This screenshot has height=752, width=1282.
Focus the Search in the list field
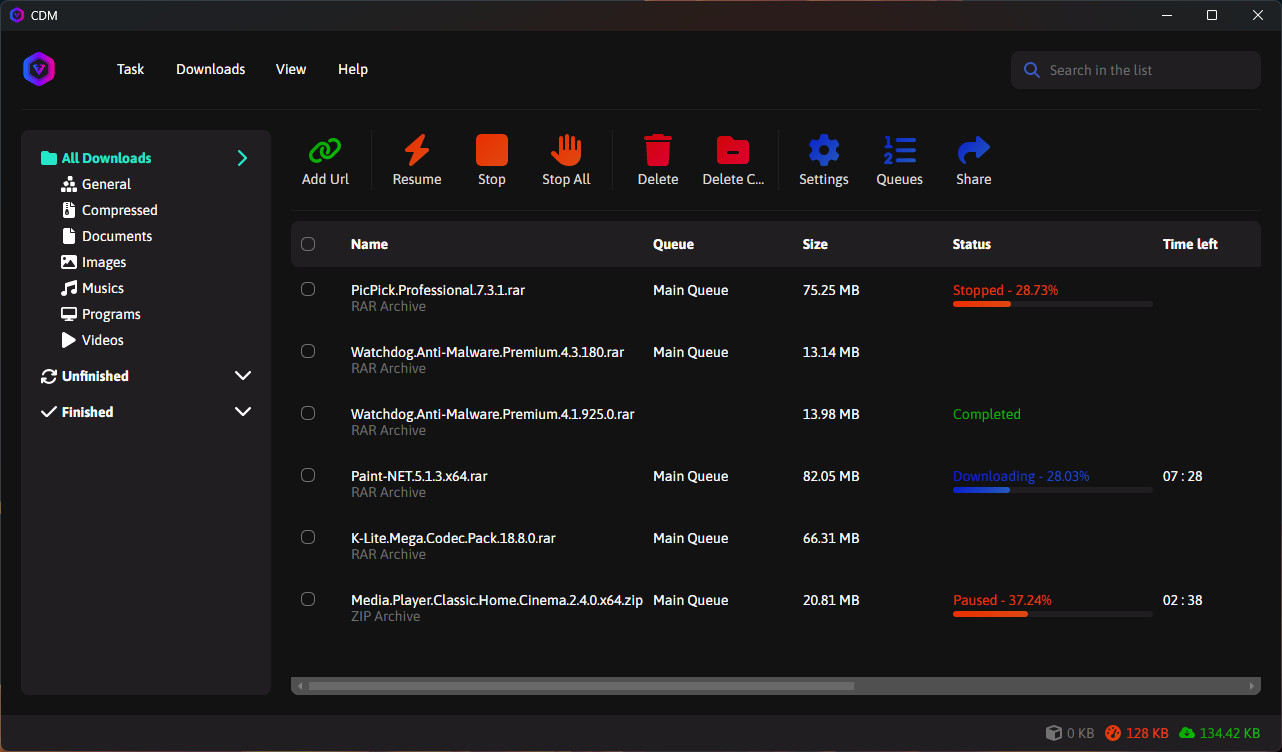pos(1135,70)
